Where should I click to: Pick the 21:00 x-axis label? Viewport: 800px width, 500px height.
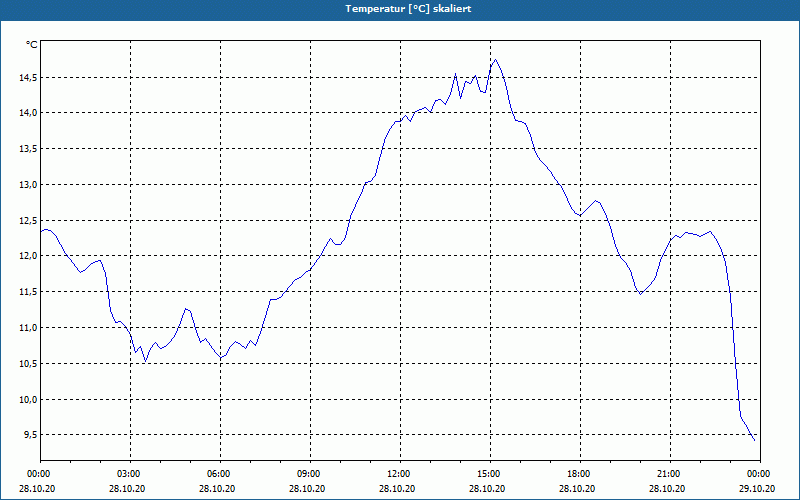pos(667,474)
